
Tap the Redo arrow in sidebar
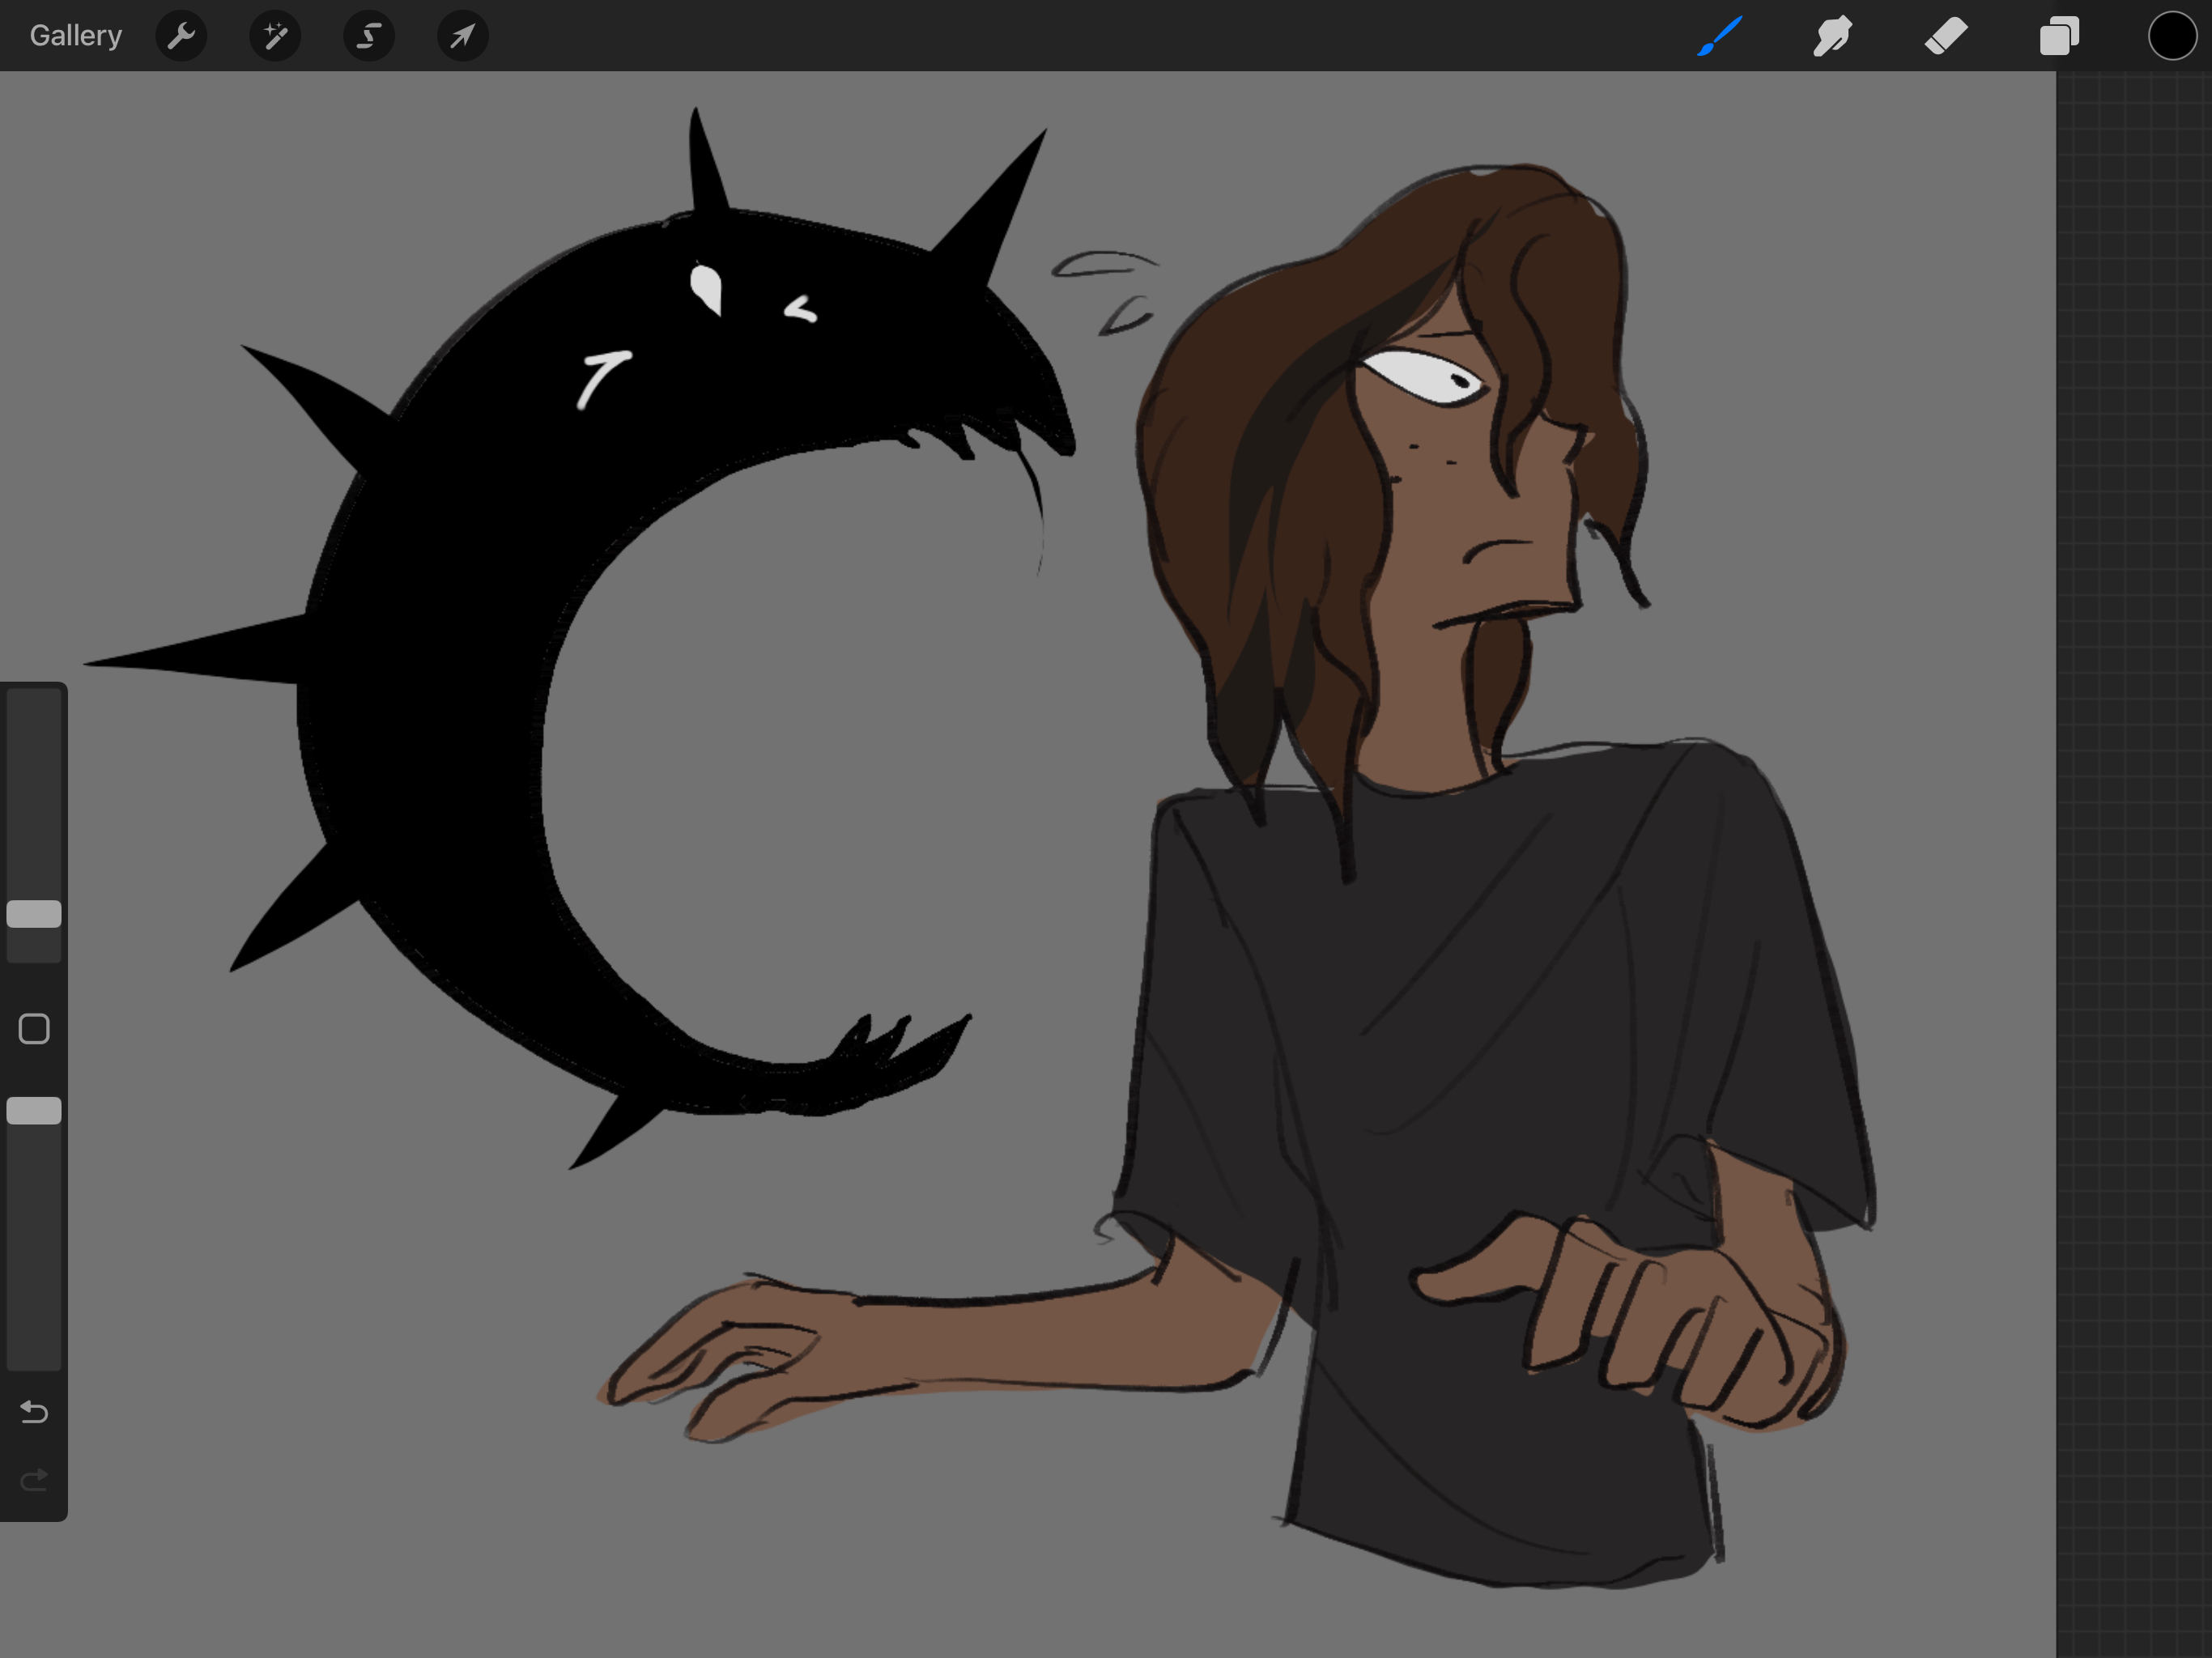tap(34, 1478)
